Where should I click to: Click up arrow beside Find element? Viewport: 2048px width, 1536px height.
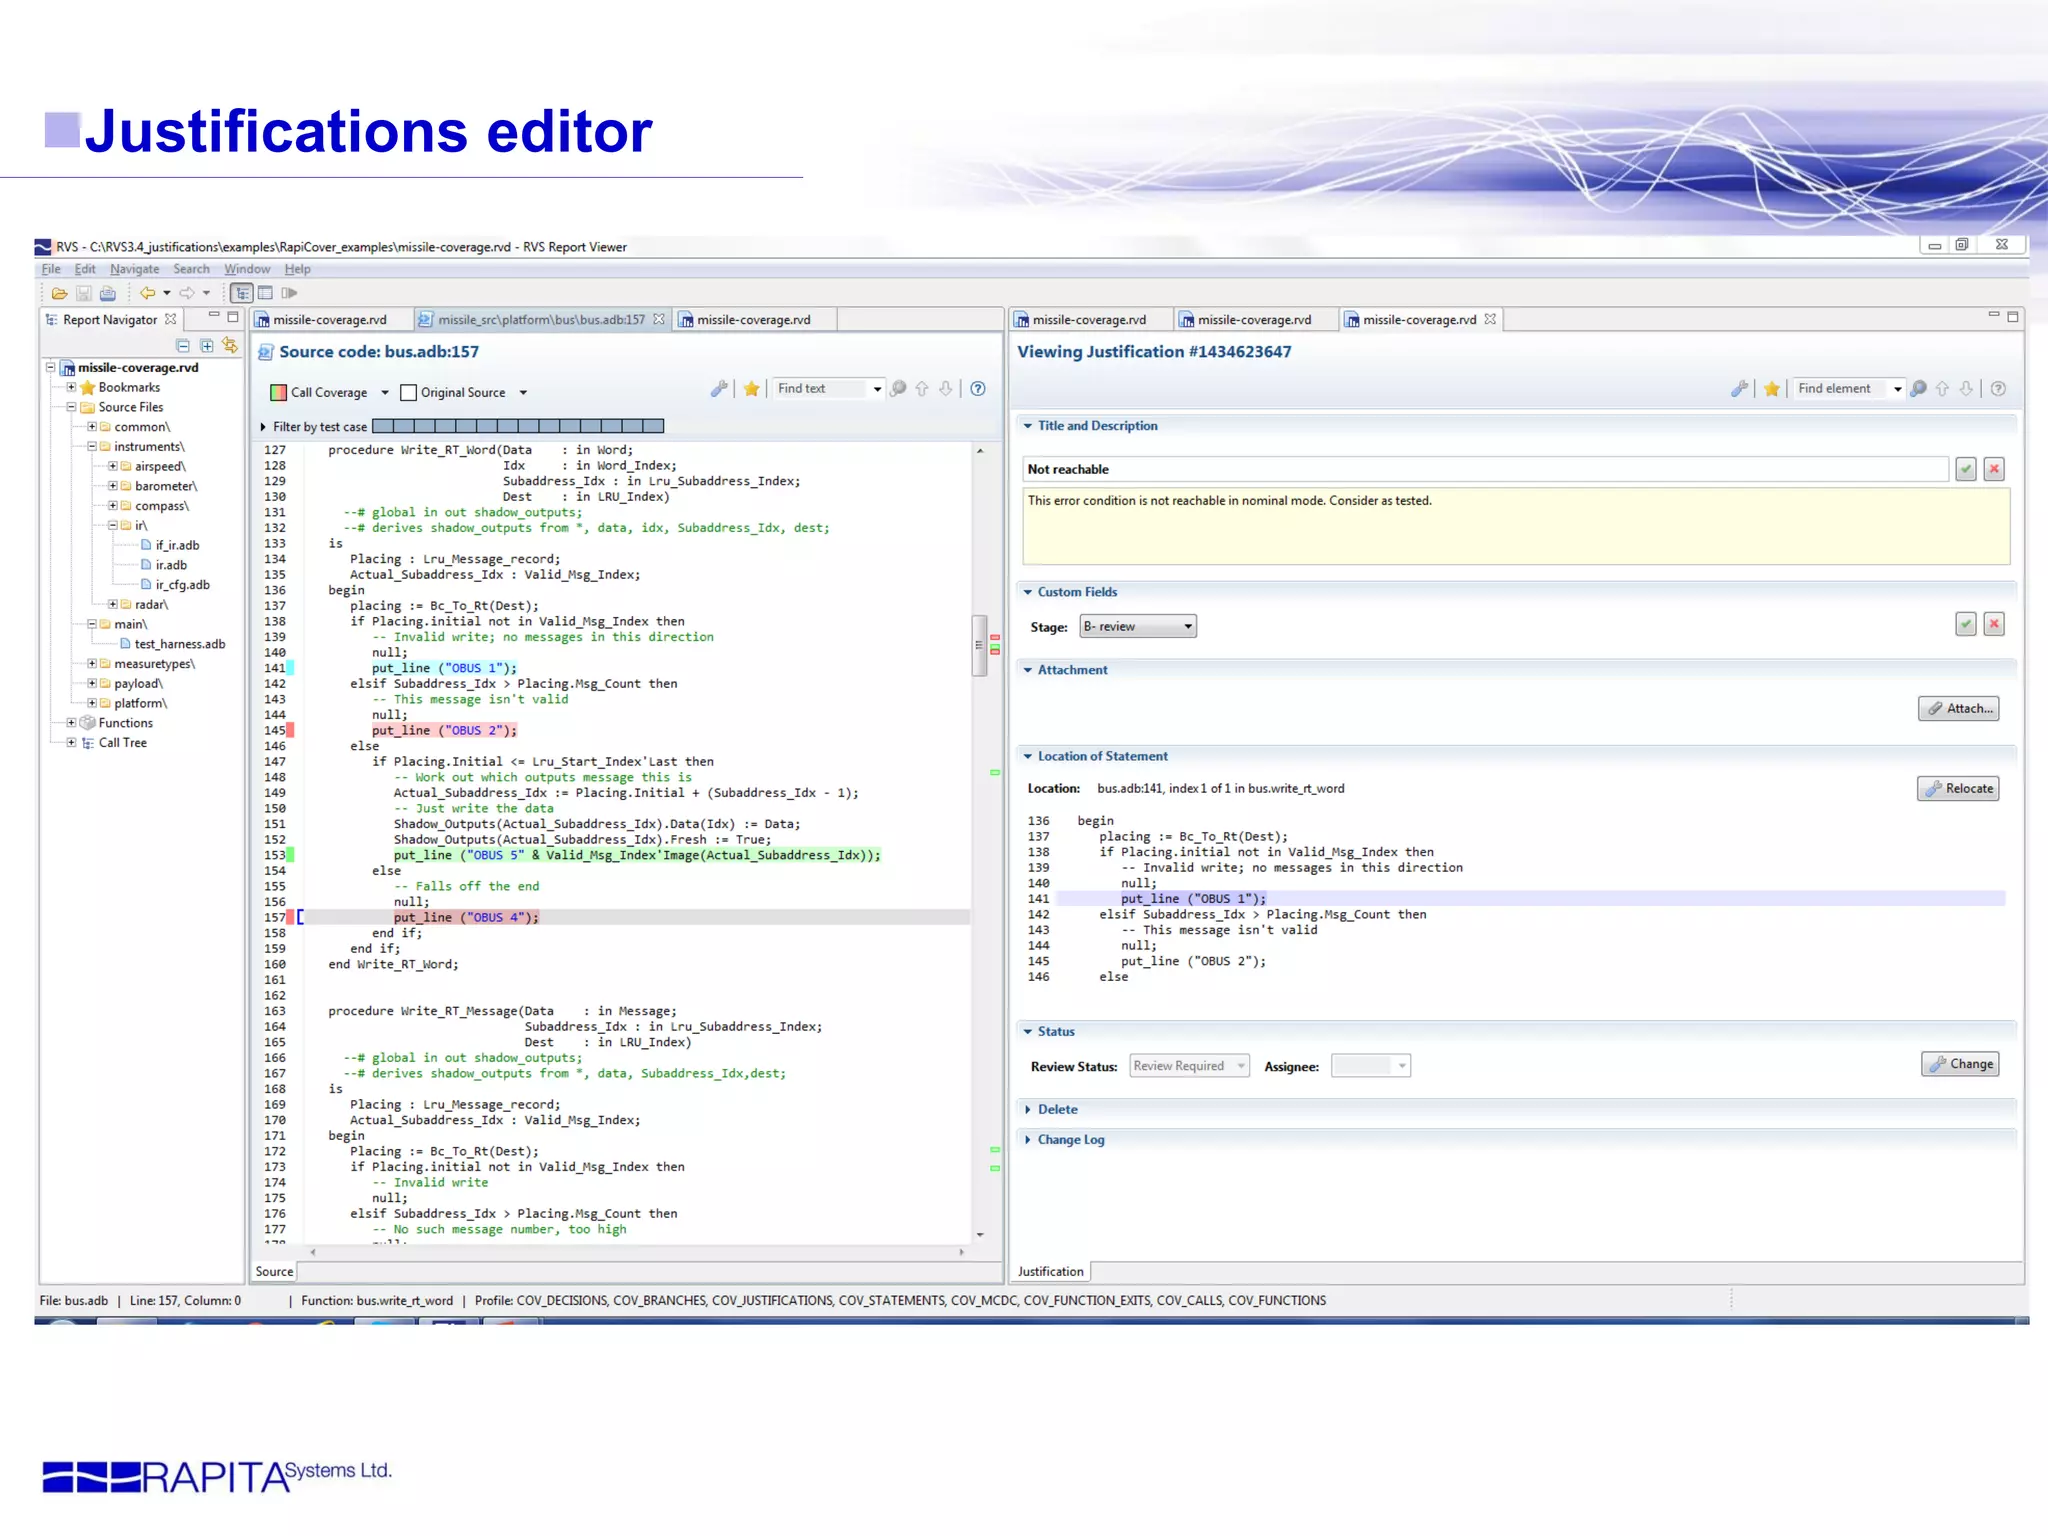pyautogui.click(x=1942, y=389)
